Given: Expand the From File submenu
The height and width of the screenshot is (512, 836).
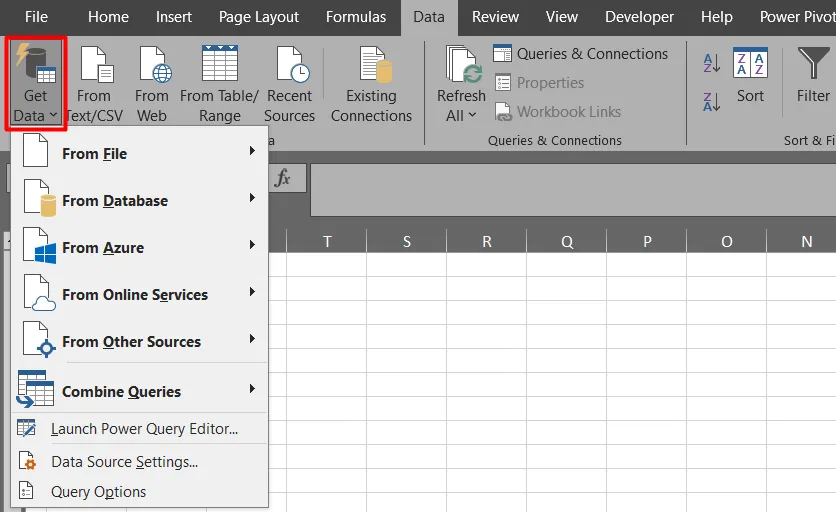Looking at the screenshot, I should click(139, 153).
